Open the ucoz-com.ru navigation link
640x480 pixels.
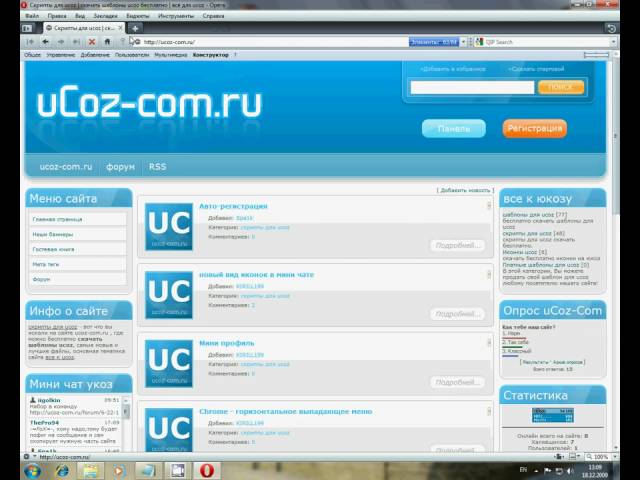click(66, 167)
